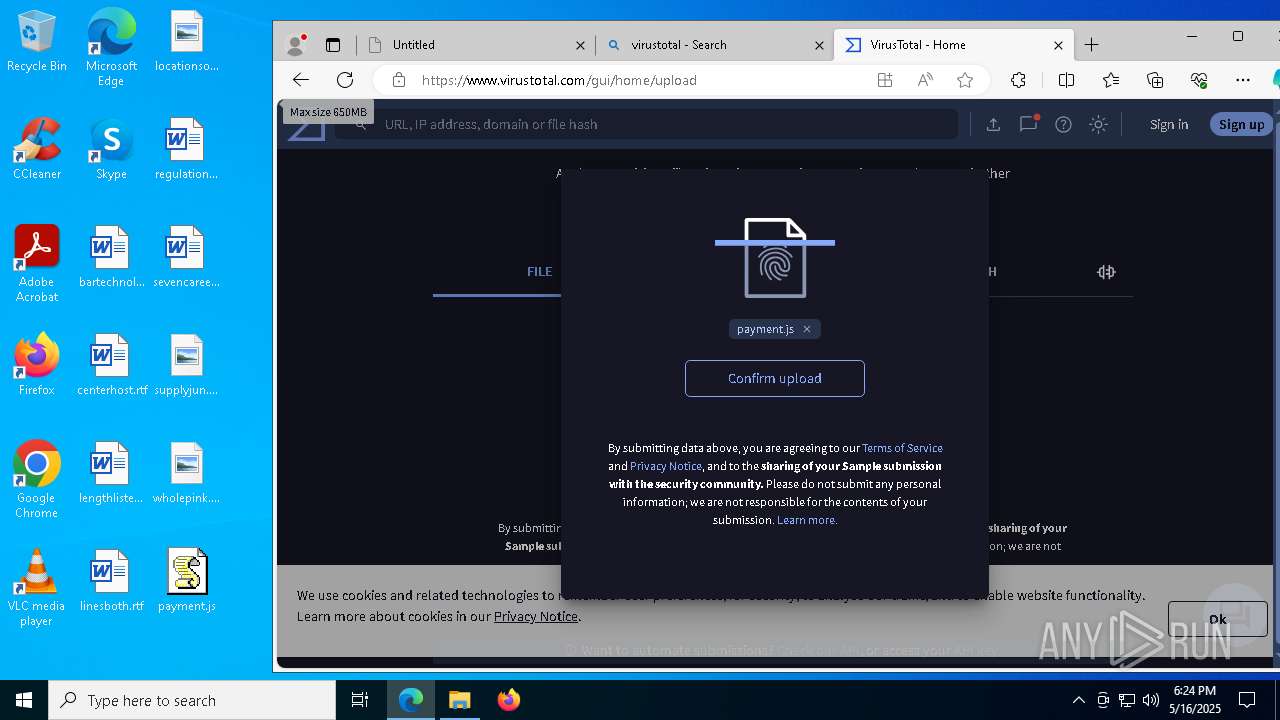Viewport: 1280px width, 720px height.
Task: Open the Edge Favorites list icon
Action: [x=1111, y=80]
